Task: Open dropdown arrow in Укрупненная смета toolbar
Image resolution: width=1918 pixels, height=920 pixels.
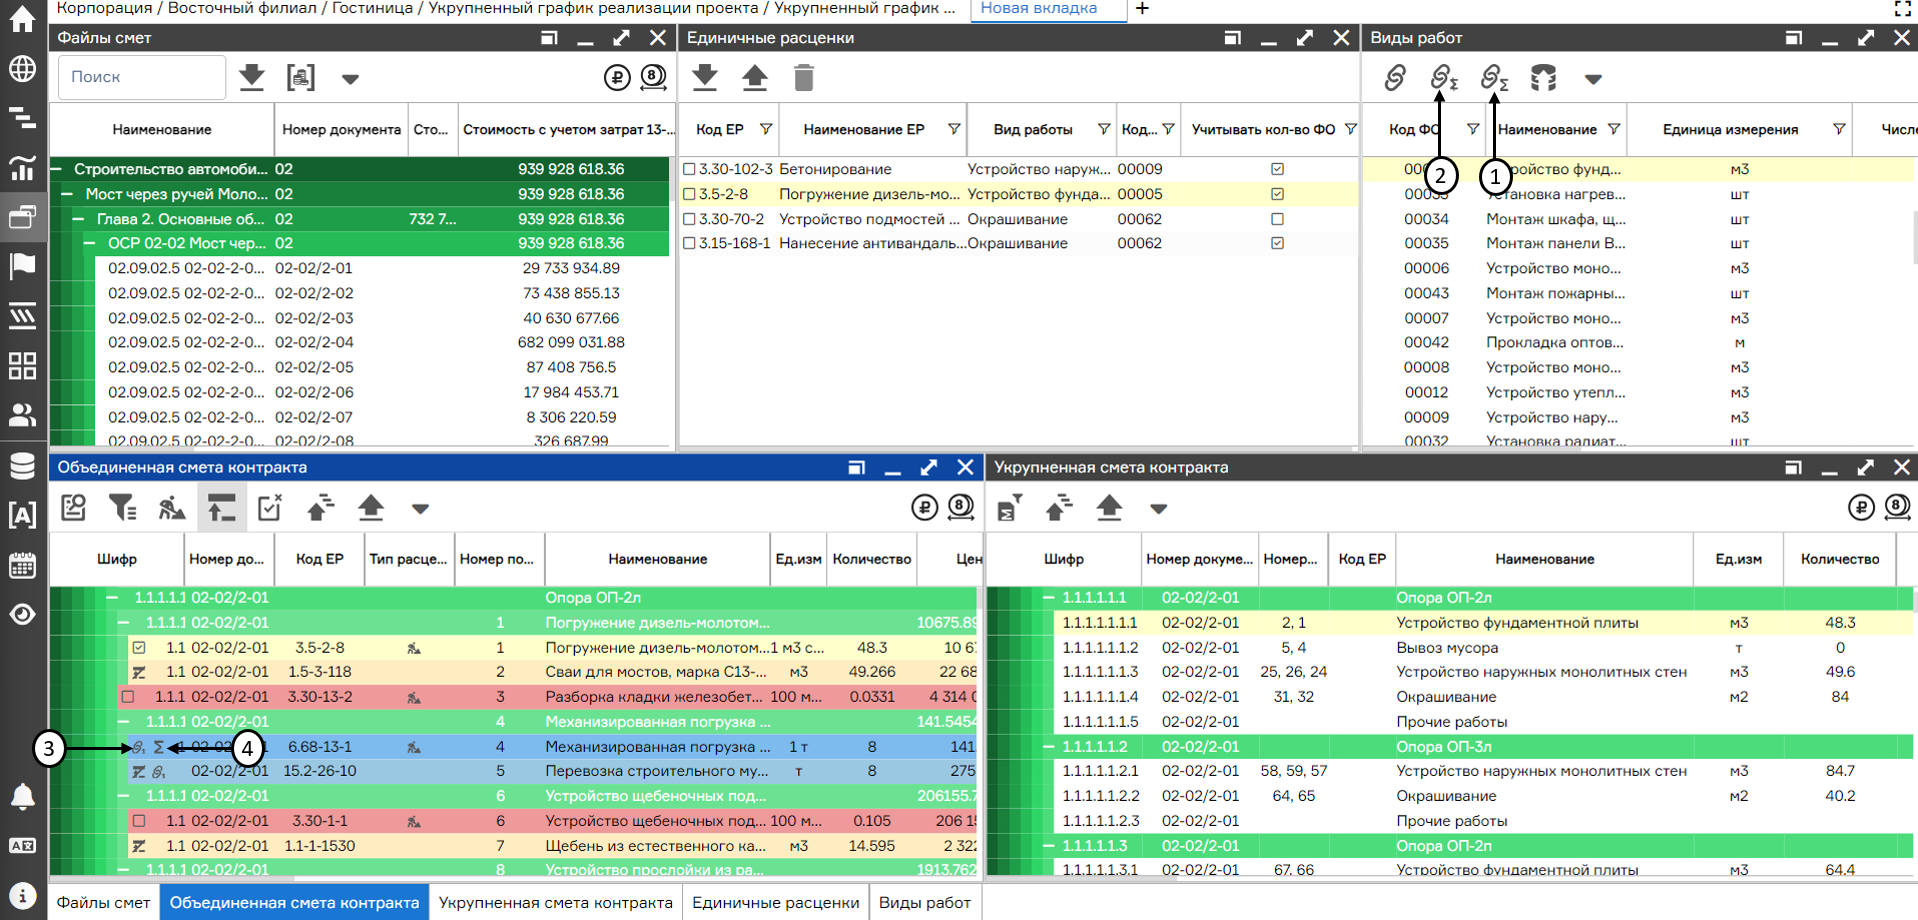Action: [x=1158, y=509]
